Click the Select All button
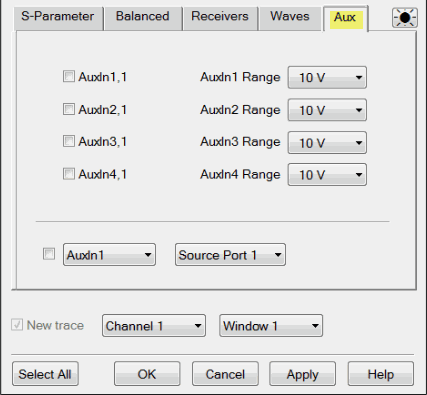The image size is (427, 395). [x=45, y=374]
